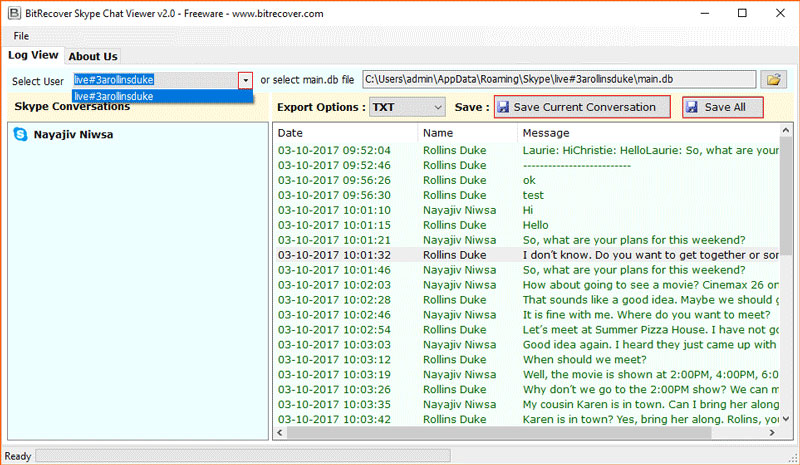Viewport: 800px width, 465px height.
Task: Switch to the Log View tab
Action: 33,55
